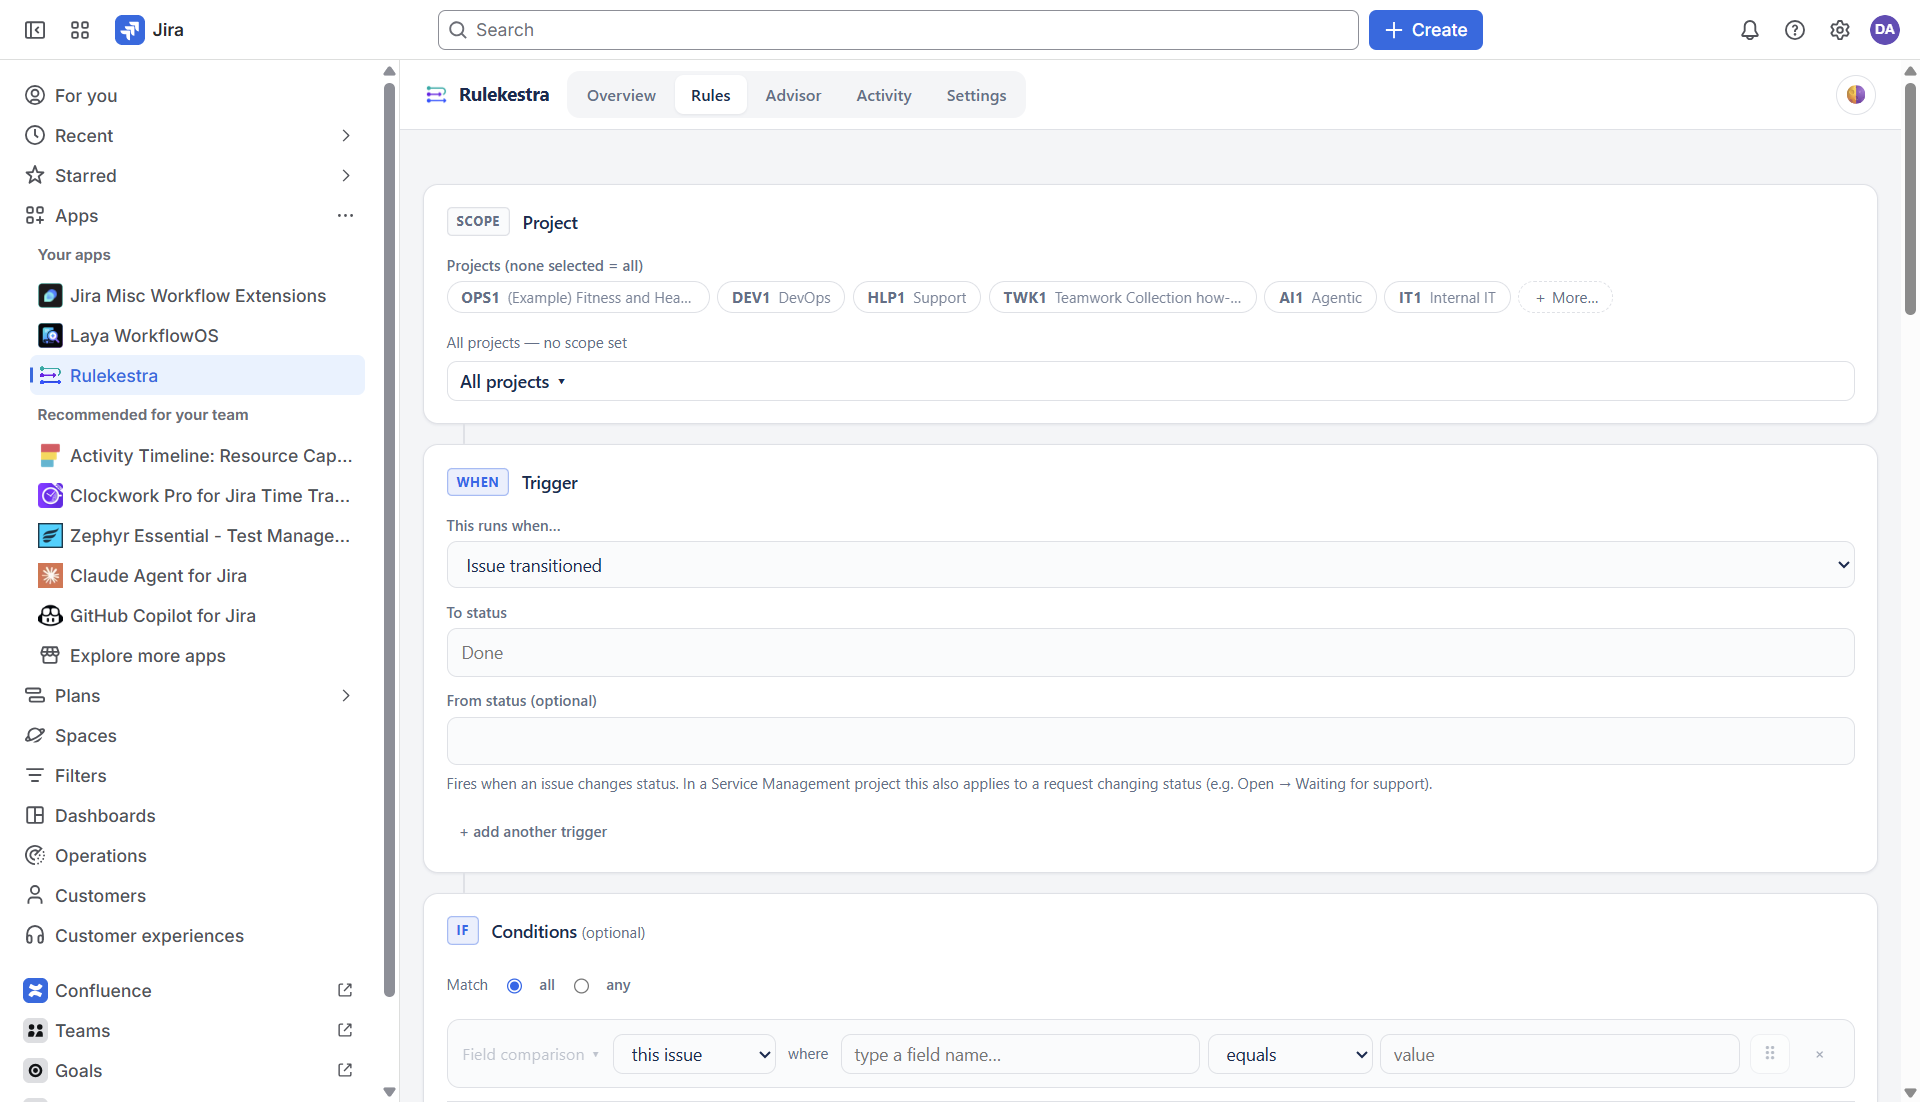Open Confluence external link
1920x1102 pixels.
pyautogui.click(x=345, y=990)
